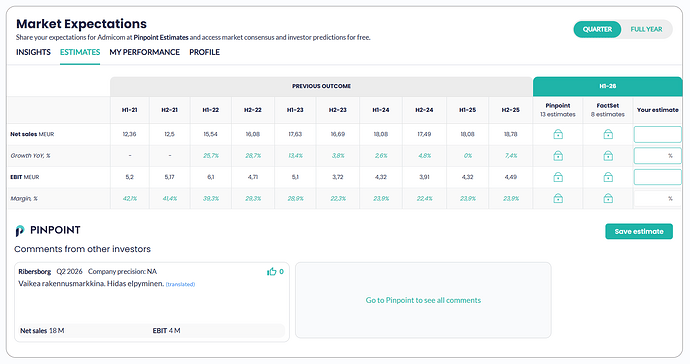
Task: Click the FactSet lock icon in Net sales row
Action: (x=608, y=134)
